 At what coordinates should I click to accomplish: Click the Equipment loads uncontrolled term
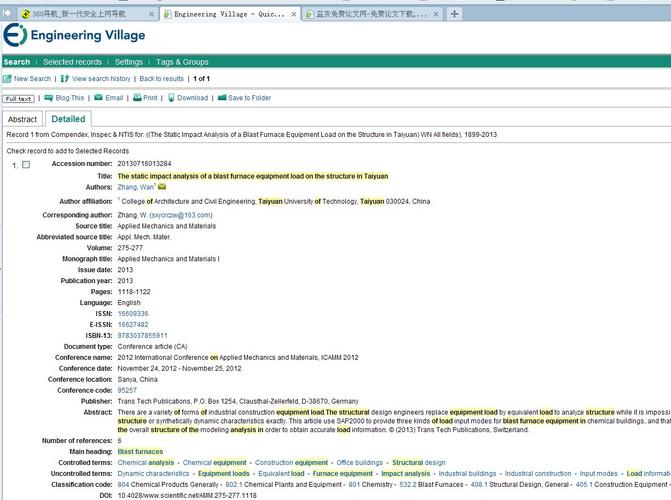223,473
